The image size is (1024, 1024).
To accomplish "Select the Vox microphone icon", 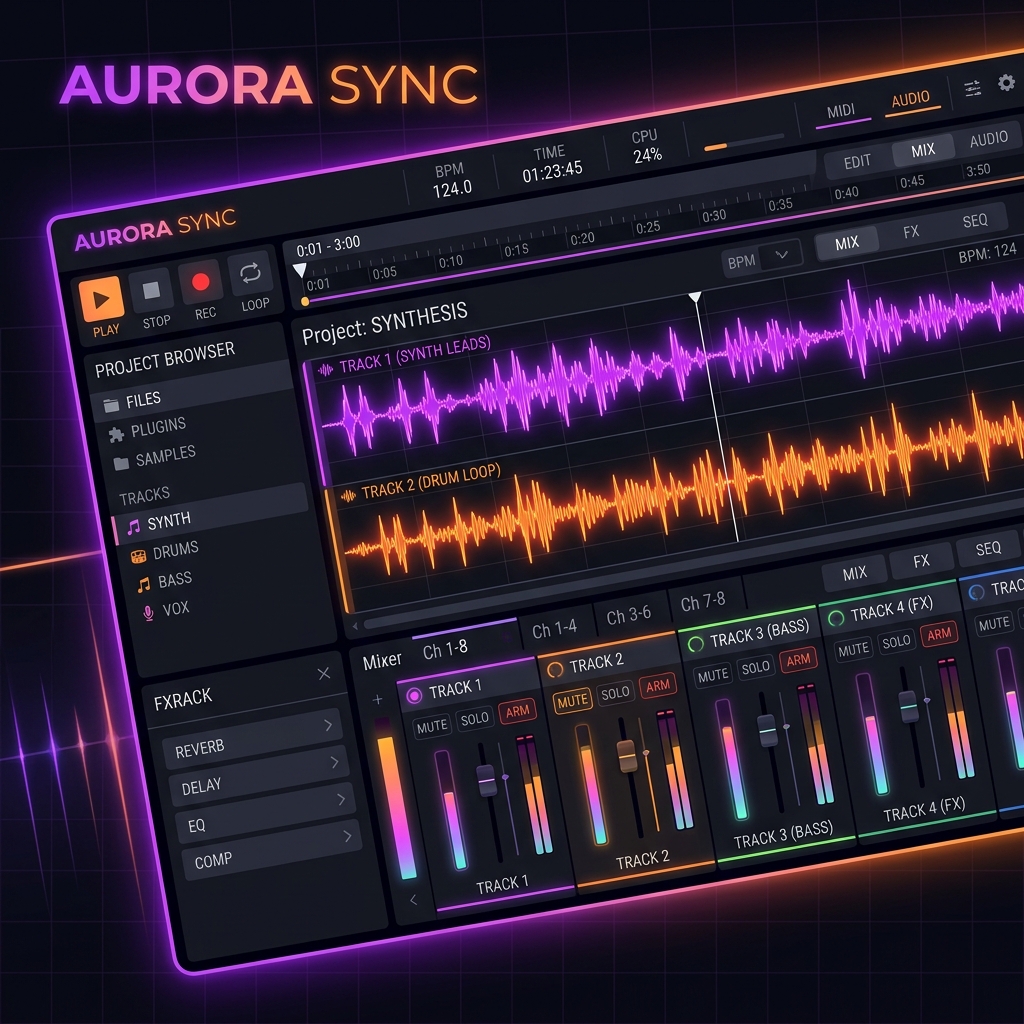I will pos(148,613).
